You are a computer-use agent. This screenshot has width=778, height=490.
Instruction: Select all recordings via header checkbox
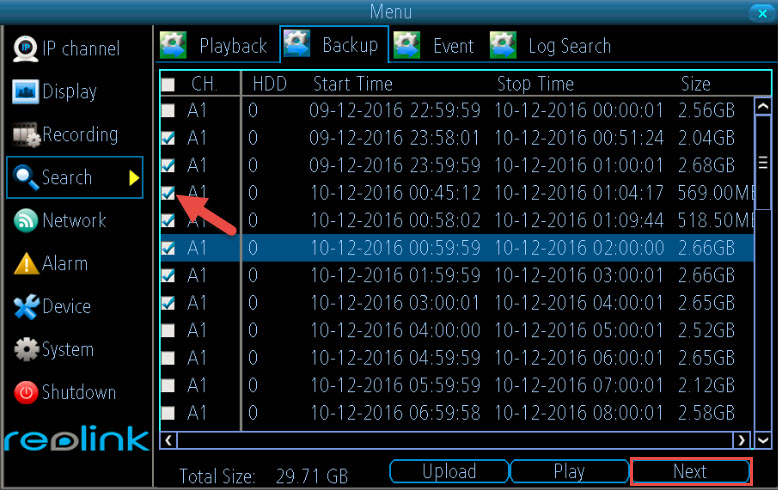168,85
